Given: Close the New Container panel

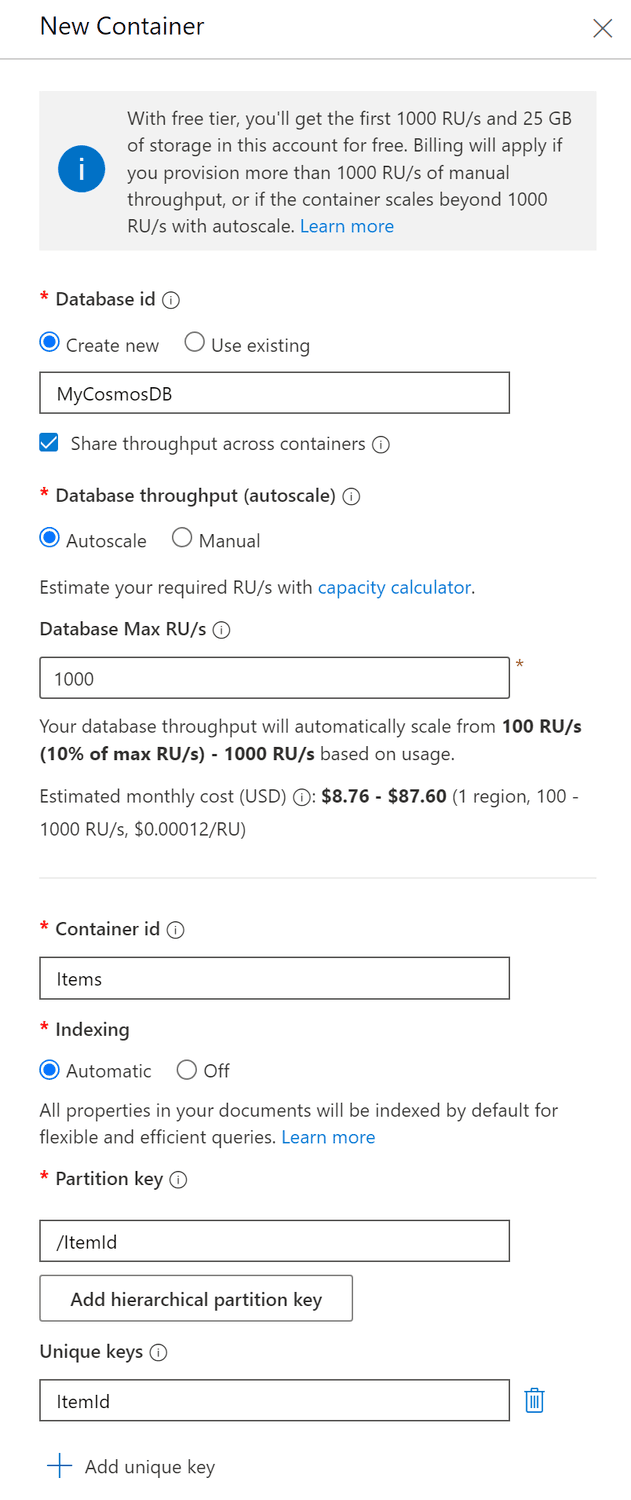Looking at the screenshot, I should [602, 28].
